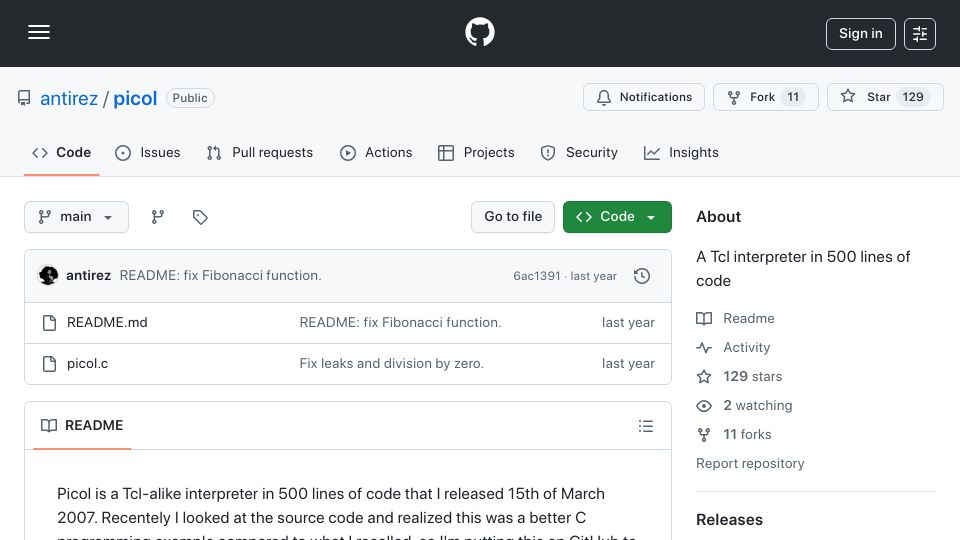Open appearance settings sliders icon in header
Screen dimensions: 960x540
click(x=920, y=34)
